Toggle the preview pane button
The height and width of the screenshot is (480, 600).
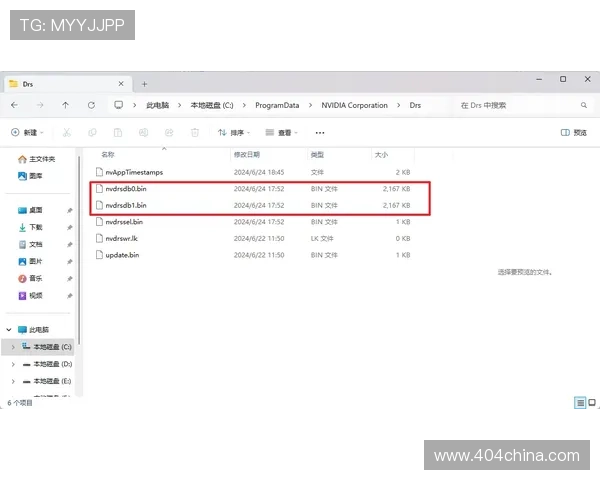574,132
